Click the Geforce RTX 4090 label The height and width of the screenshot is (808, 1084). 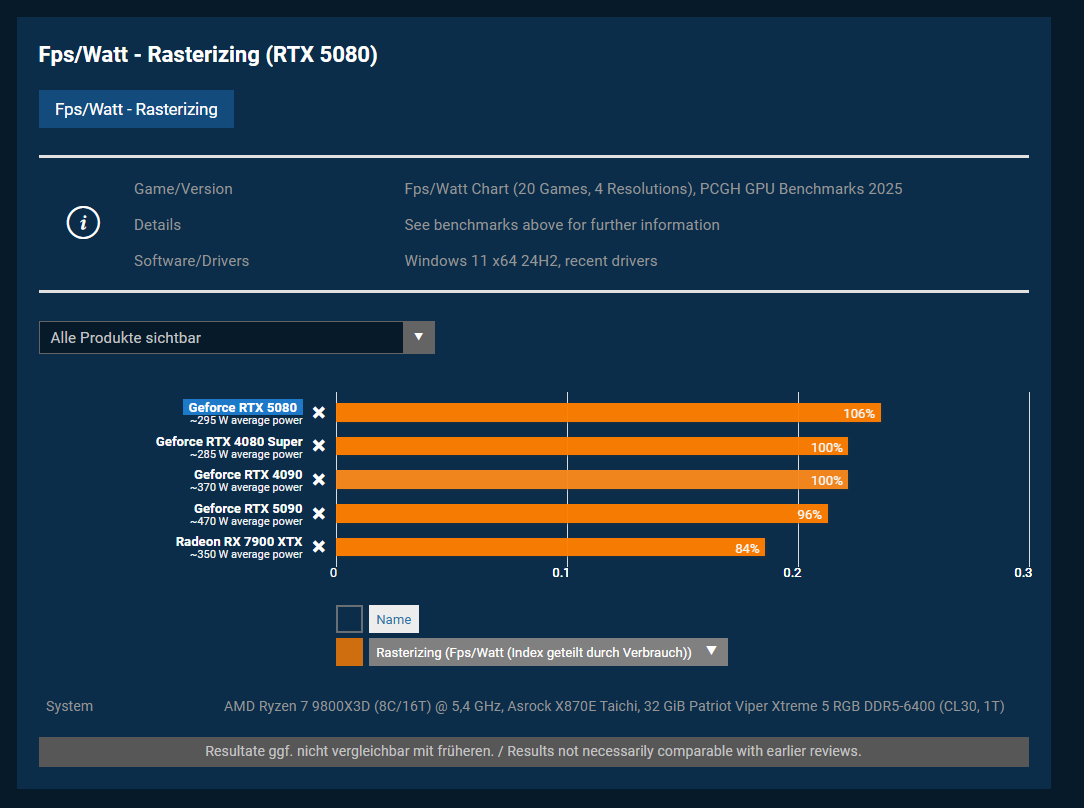pos(248,474)
